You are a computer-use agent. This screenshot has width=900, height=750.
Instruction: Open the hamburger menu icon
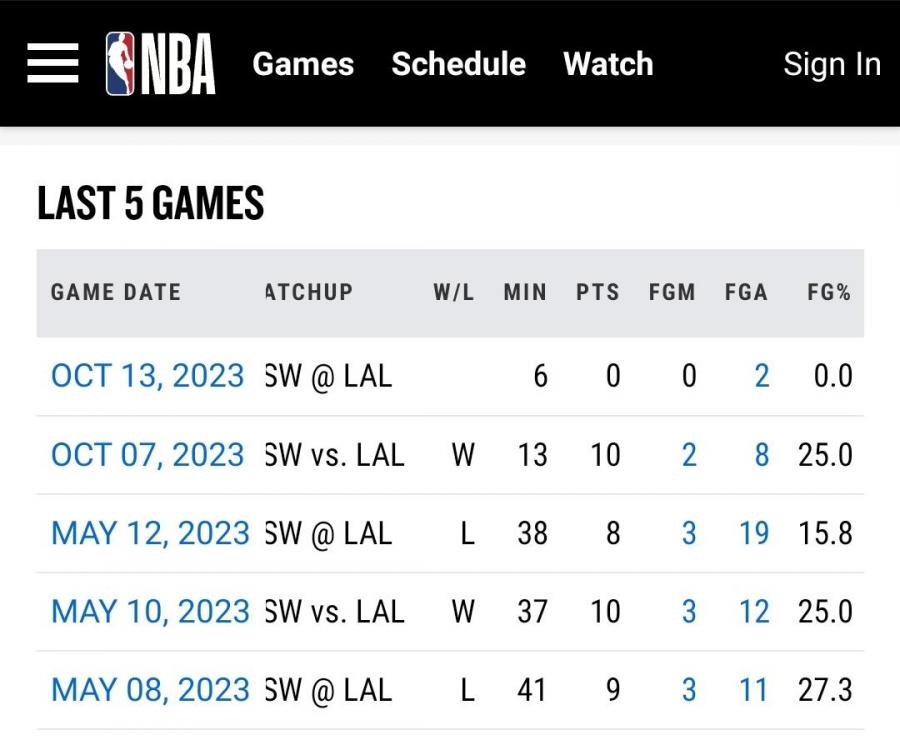point(53,64)
